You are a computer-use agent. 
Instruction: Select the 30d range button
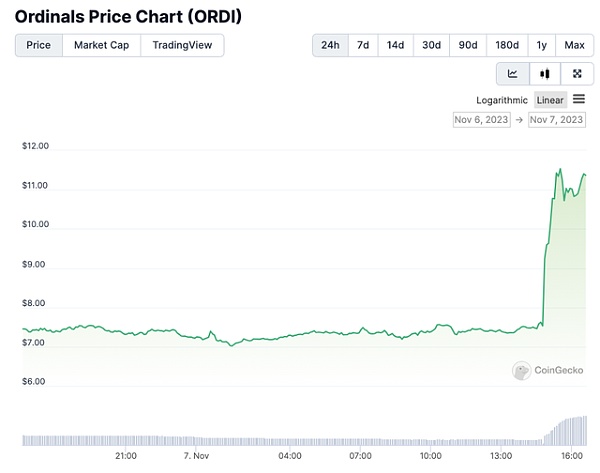click(x=431, y=45)
